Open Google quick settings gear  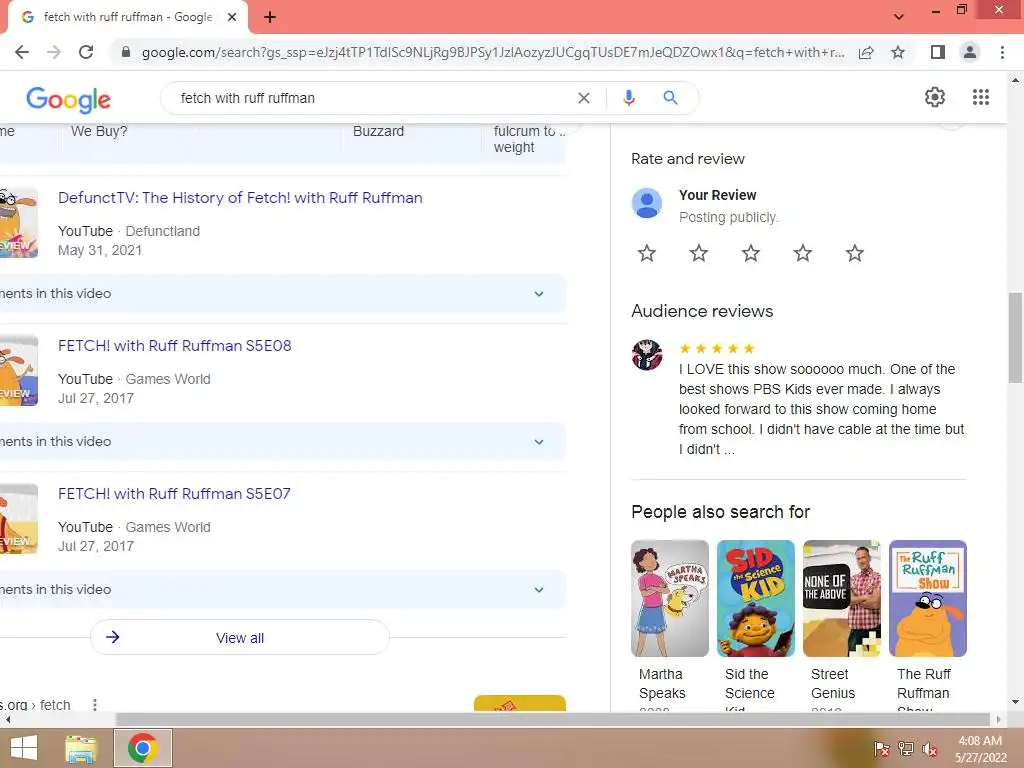coord(935,97)
